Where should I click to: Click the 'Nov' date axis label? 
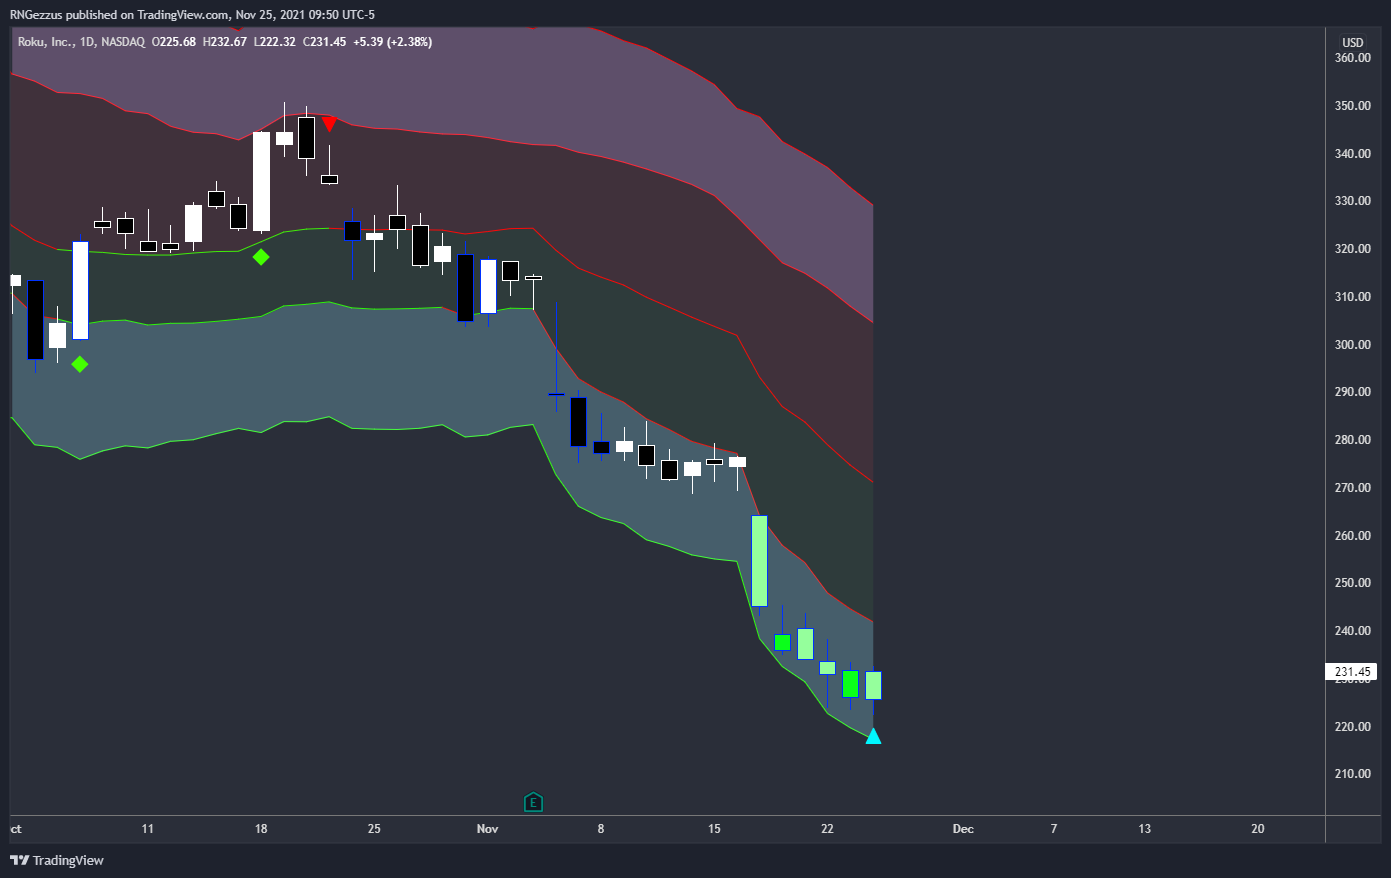[x=487, y=829]
